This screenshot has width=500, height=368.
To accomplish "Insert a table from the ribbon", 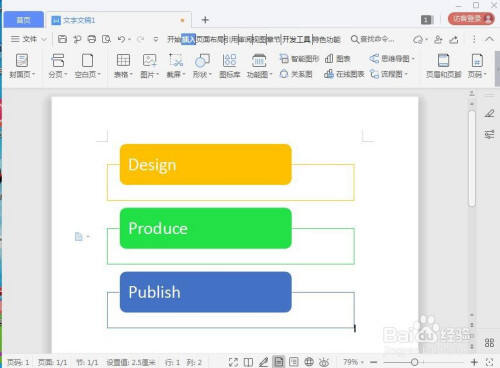I will coord(123,60).
